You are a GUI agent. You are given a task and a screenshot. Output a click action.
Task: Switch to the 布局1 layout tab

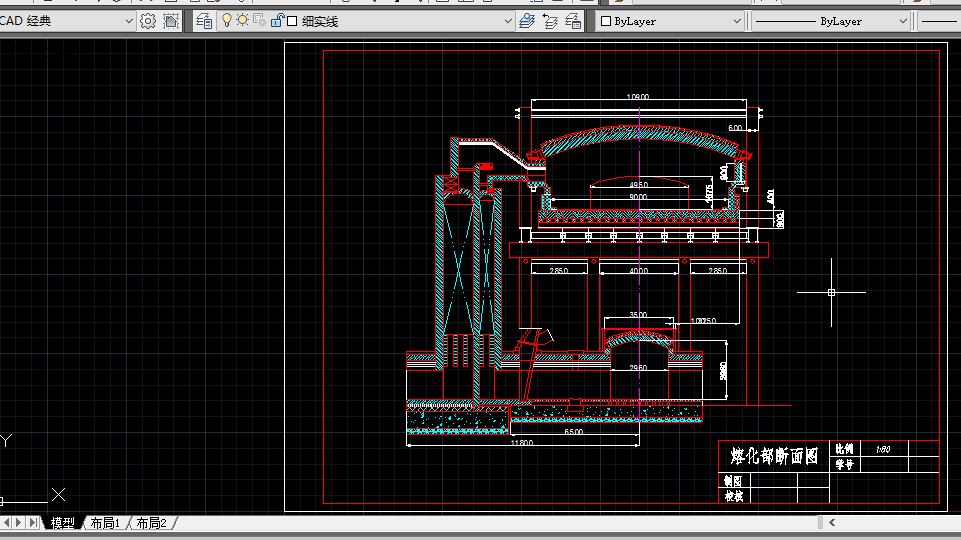[105, 523]
